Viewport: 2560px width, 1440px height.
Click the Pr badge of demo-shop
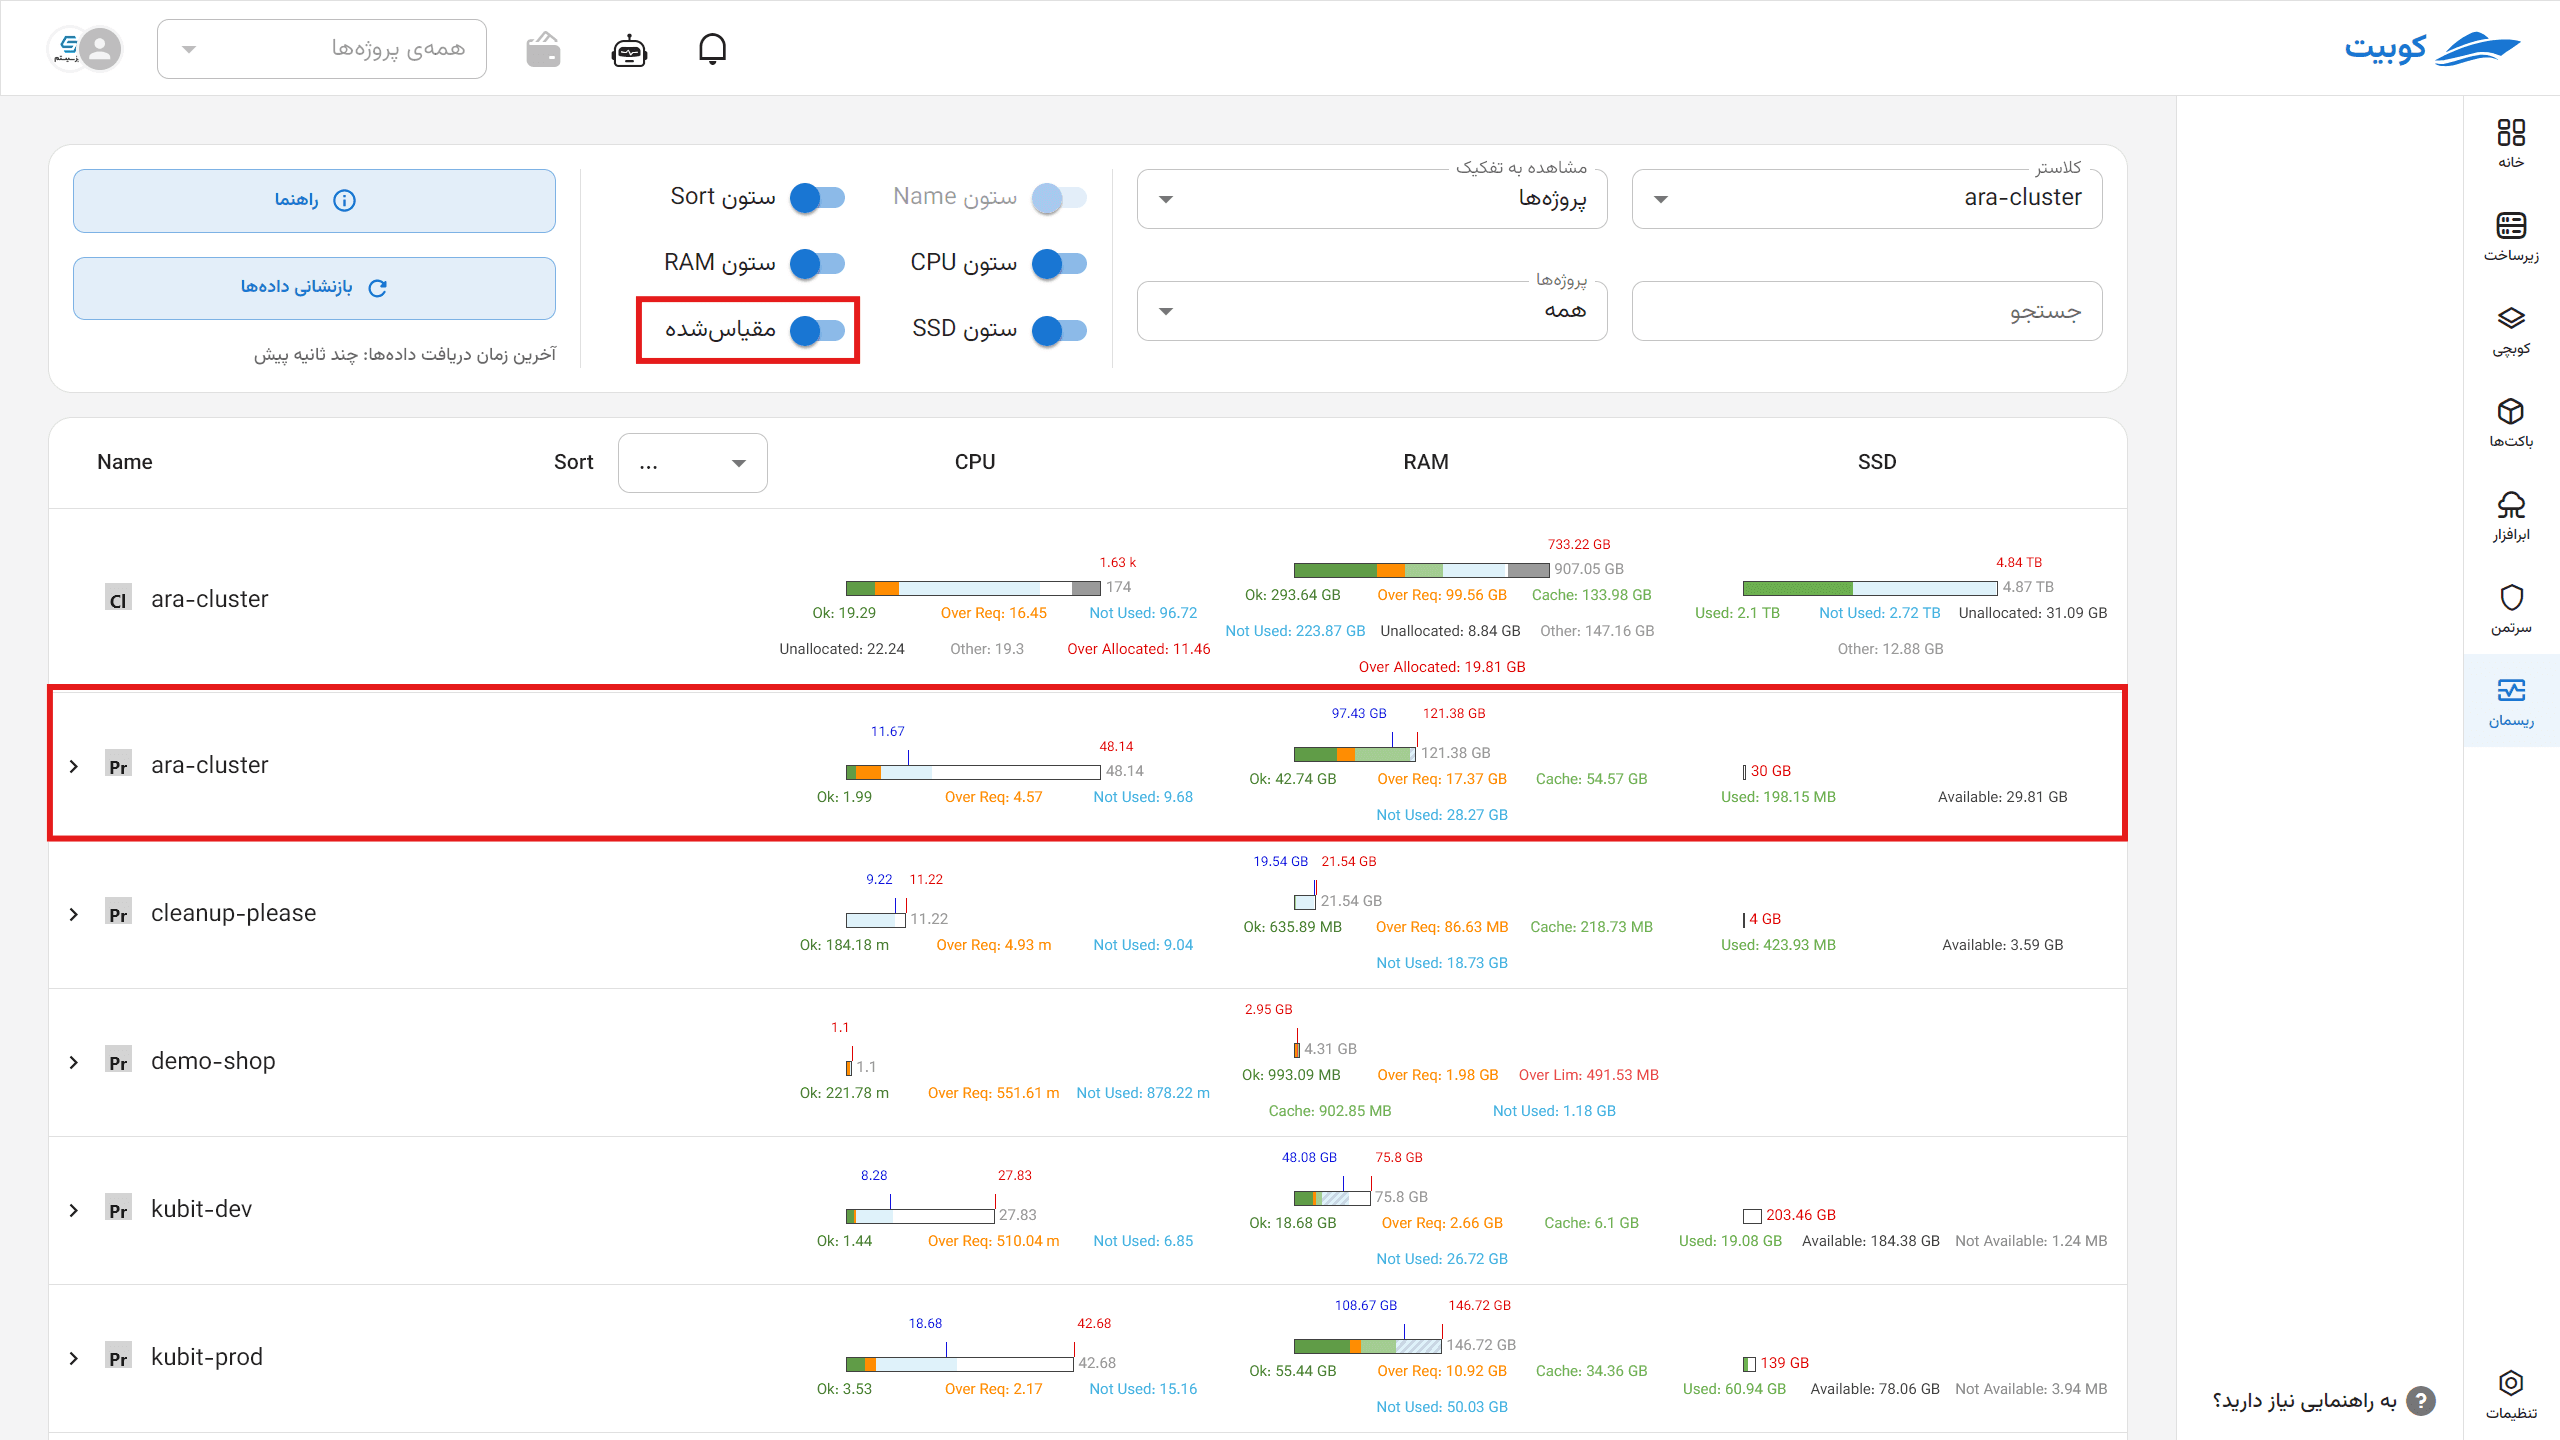118,1061
